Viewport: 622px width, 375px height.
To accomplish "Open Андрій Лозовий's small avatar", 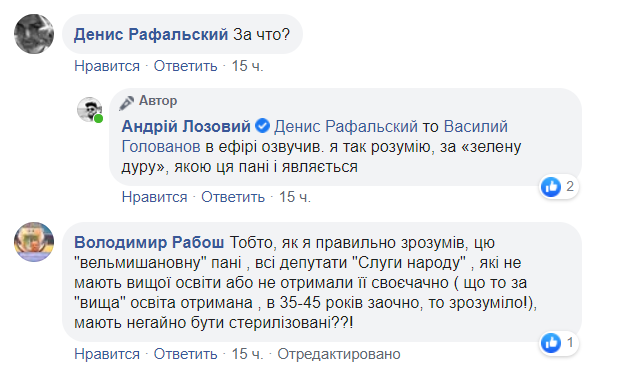I will pyautogui.click(x=90, y=109).
